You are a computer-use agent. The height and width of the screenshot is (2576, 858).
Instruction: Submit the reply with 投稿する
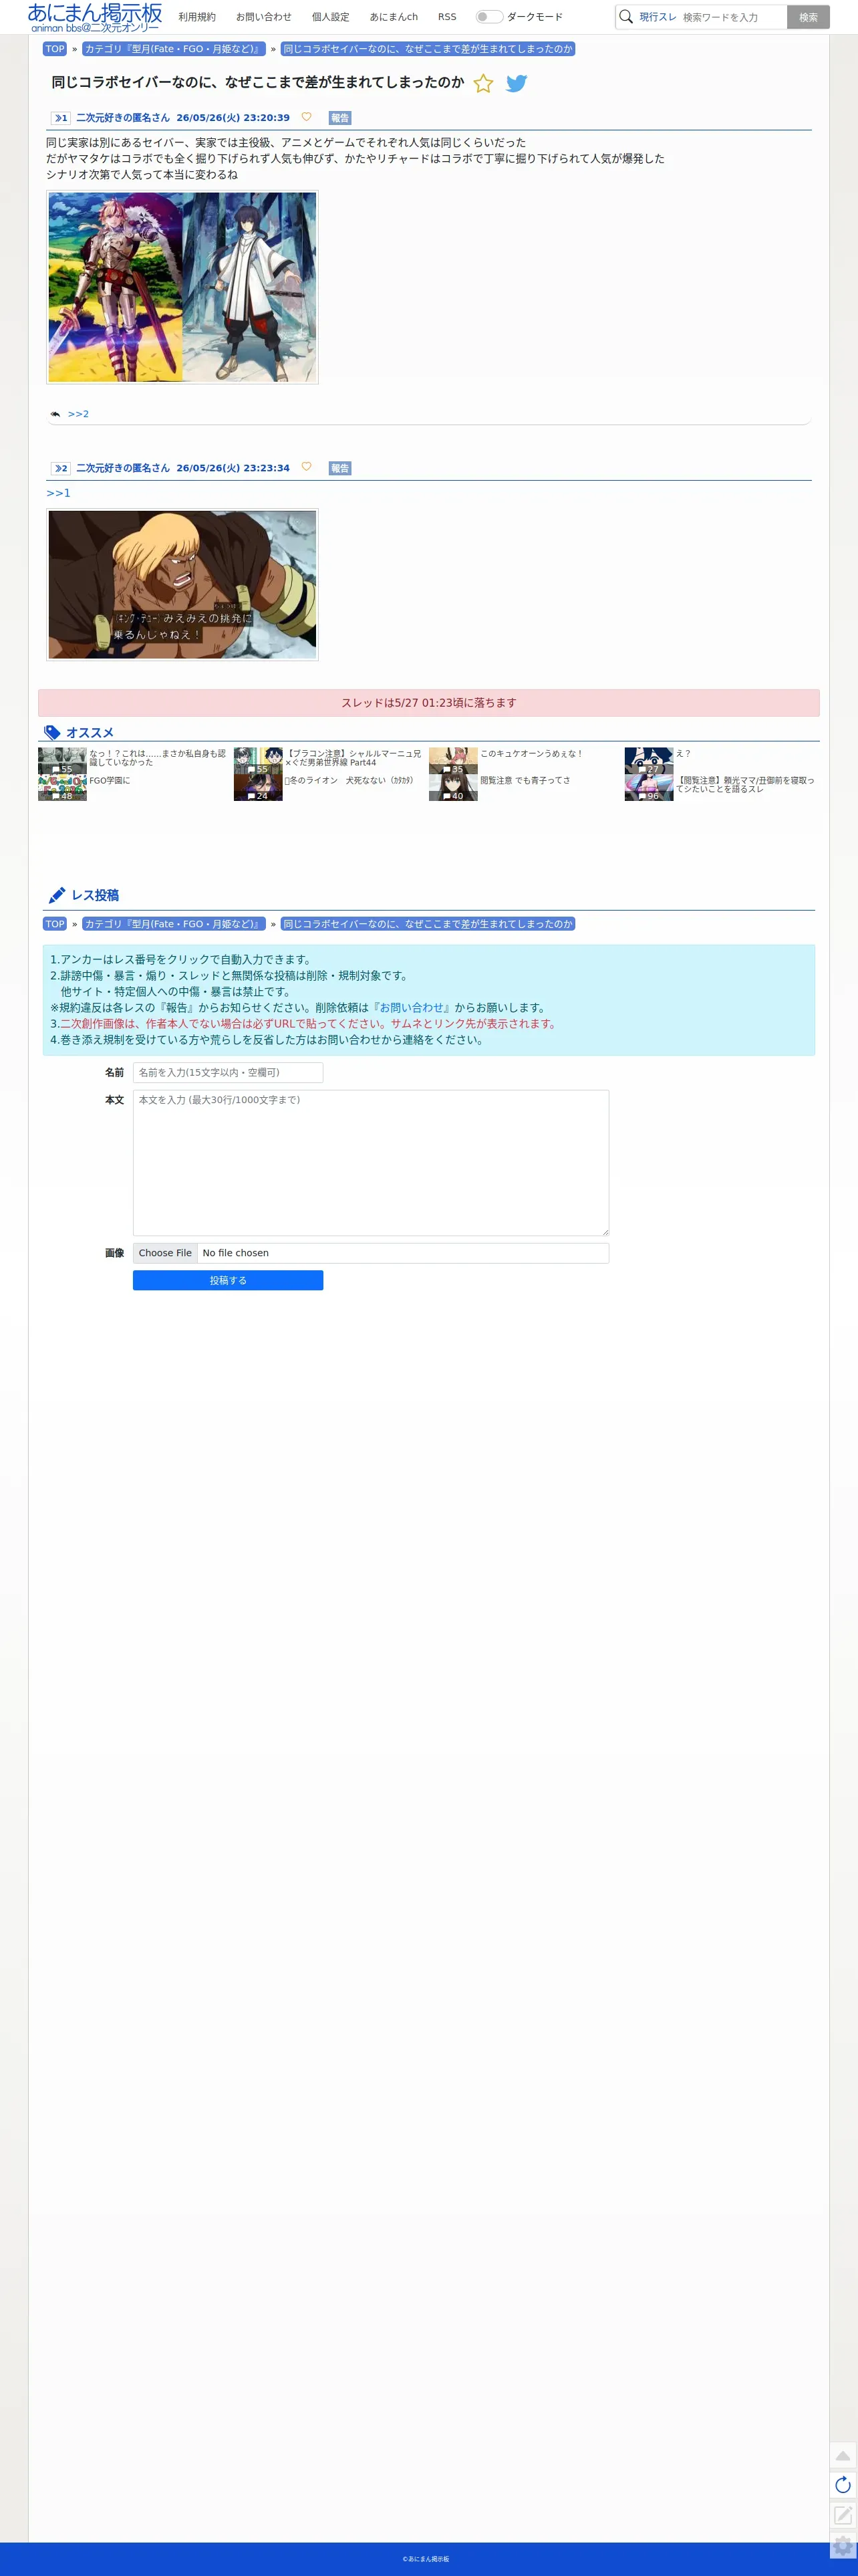click(x=228, y=1280)
